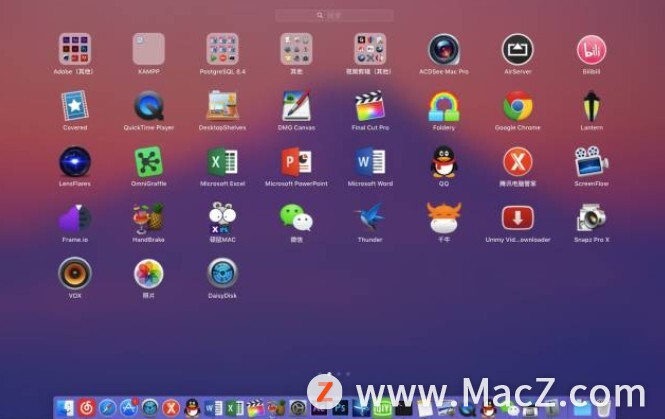Image resolution: width=665 pixels, height=419 pixels.
Task: Open OmniGraffle
Action: [x=148, y=162]
